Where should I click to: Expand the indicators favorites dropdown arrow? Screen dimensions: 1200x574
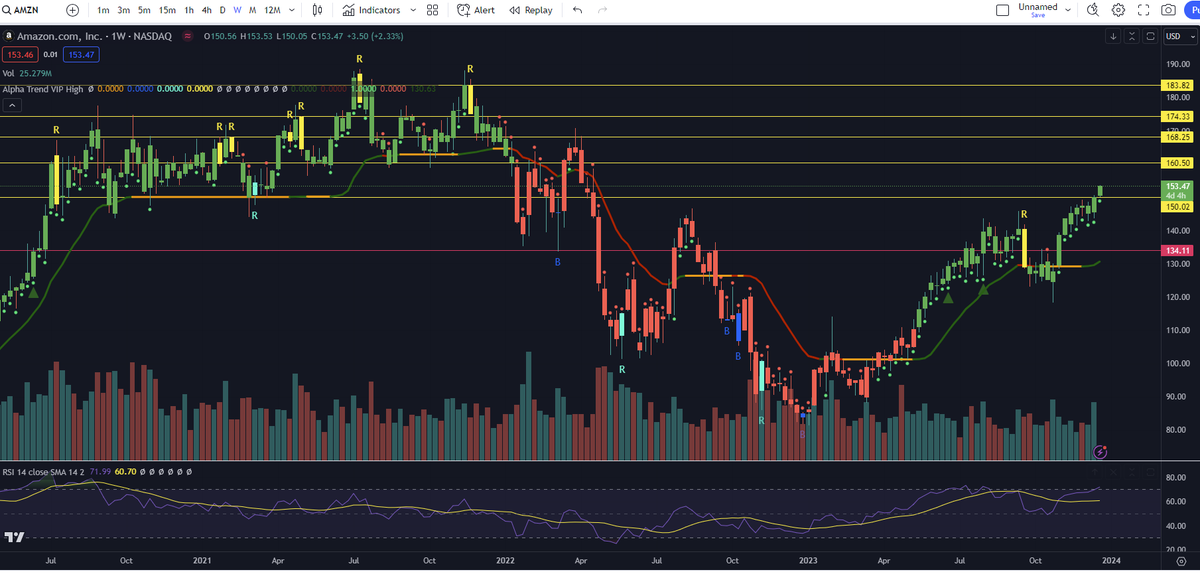tap(411, 10)
